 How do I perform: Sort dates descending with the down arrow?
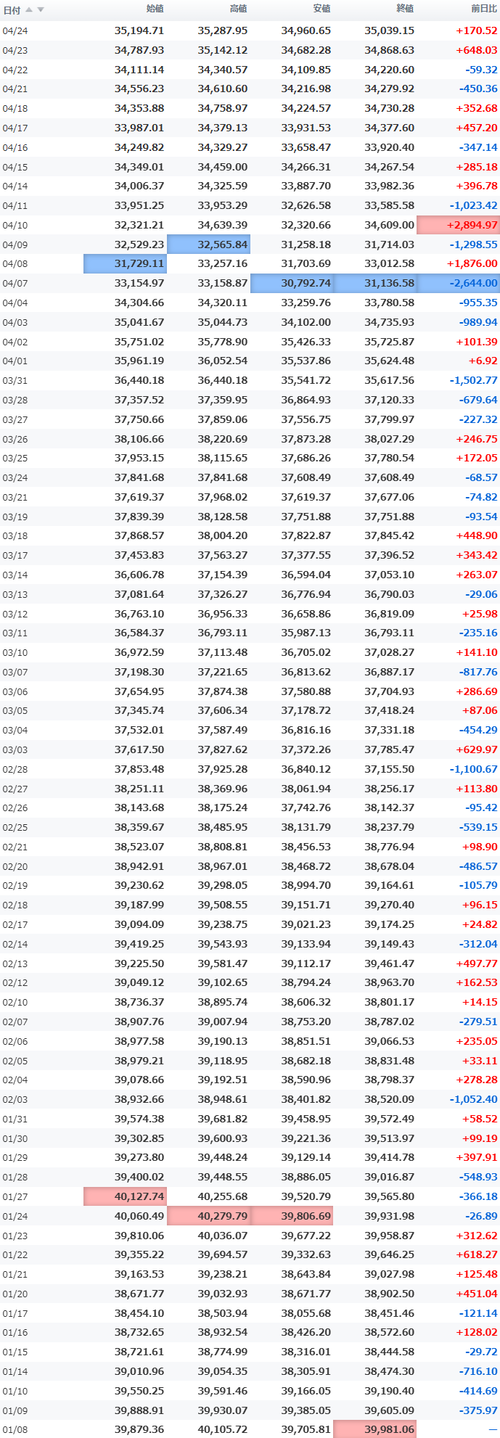coord(41,9)
